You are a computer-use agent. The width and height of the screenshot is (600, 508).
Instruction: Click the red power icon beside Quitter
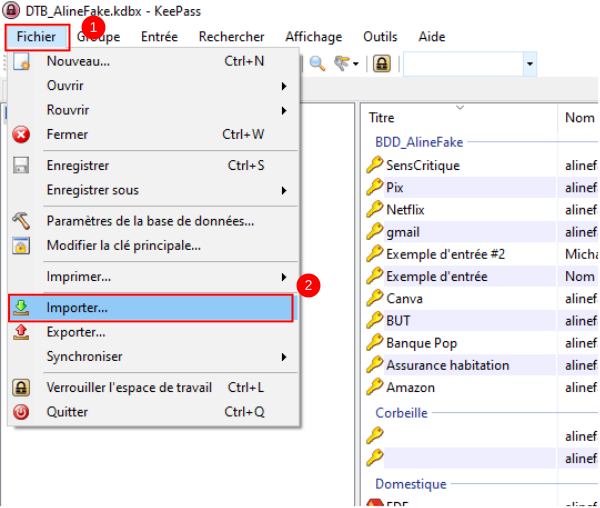click(x=21, y=412)
